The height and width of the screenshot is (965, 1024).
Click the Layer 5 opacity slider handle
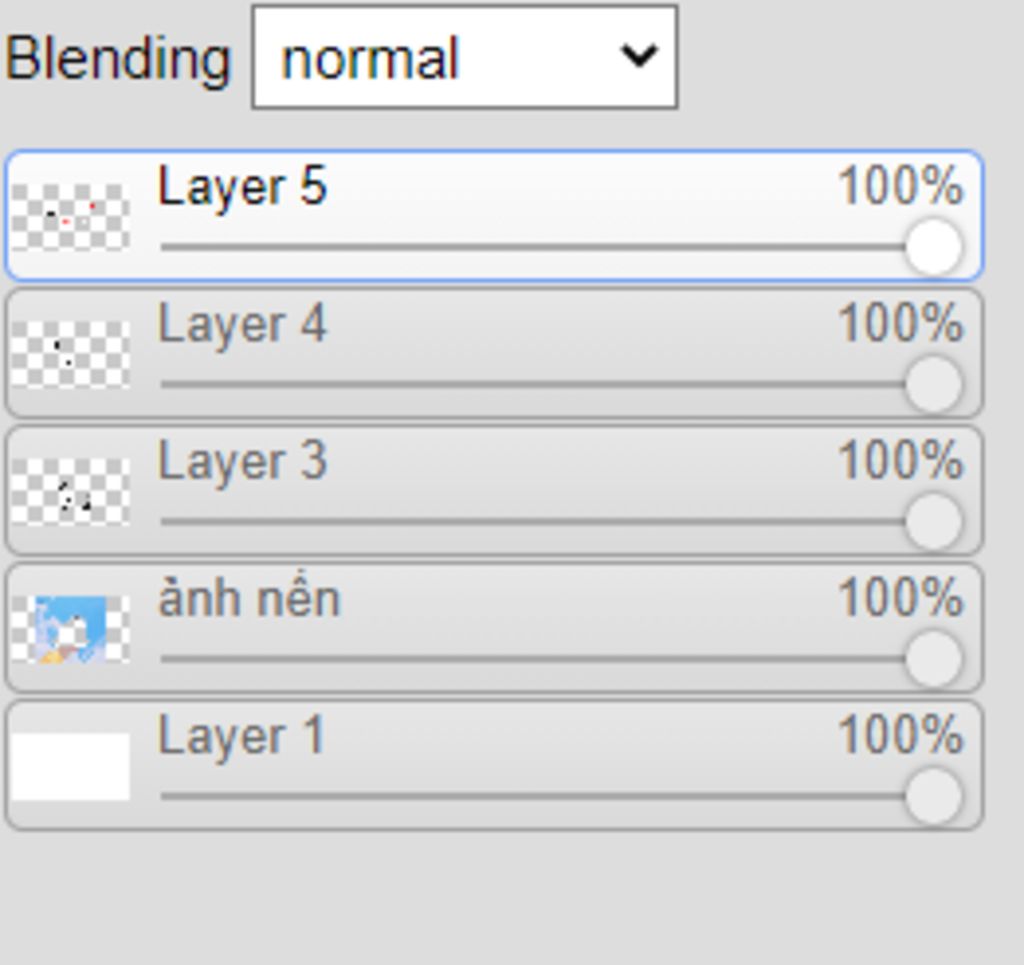point(933,247)
